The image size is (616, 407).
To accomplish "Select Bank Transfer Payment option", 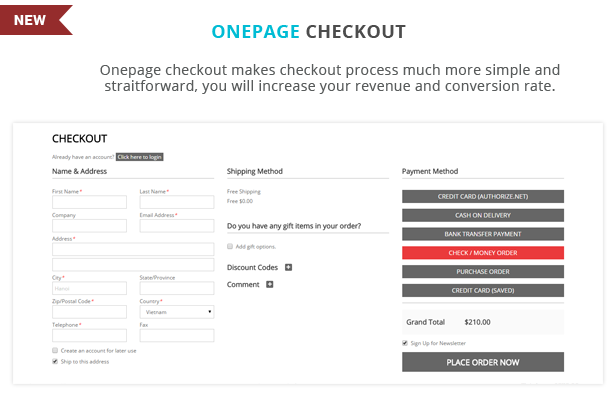I will click(483, 234).
